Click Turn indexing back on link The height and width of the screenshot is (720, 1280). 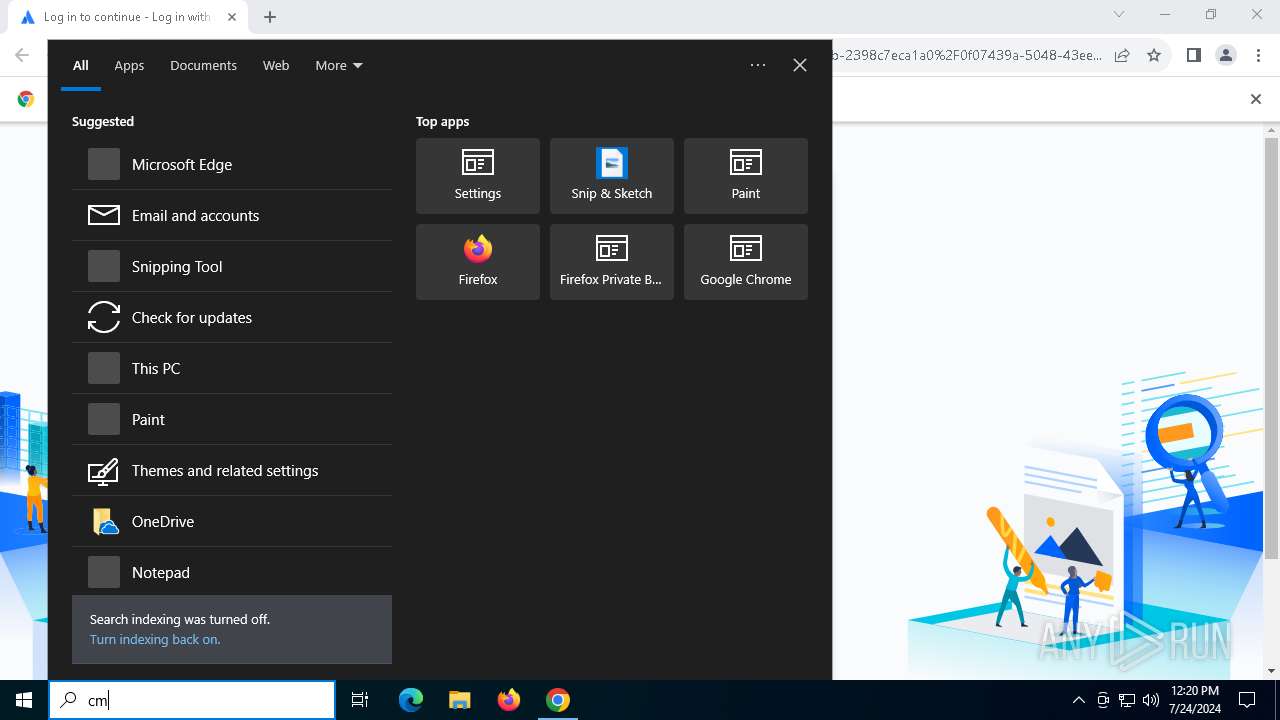click(155, 639)
